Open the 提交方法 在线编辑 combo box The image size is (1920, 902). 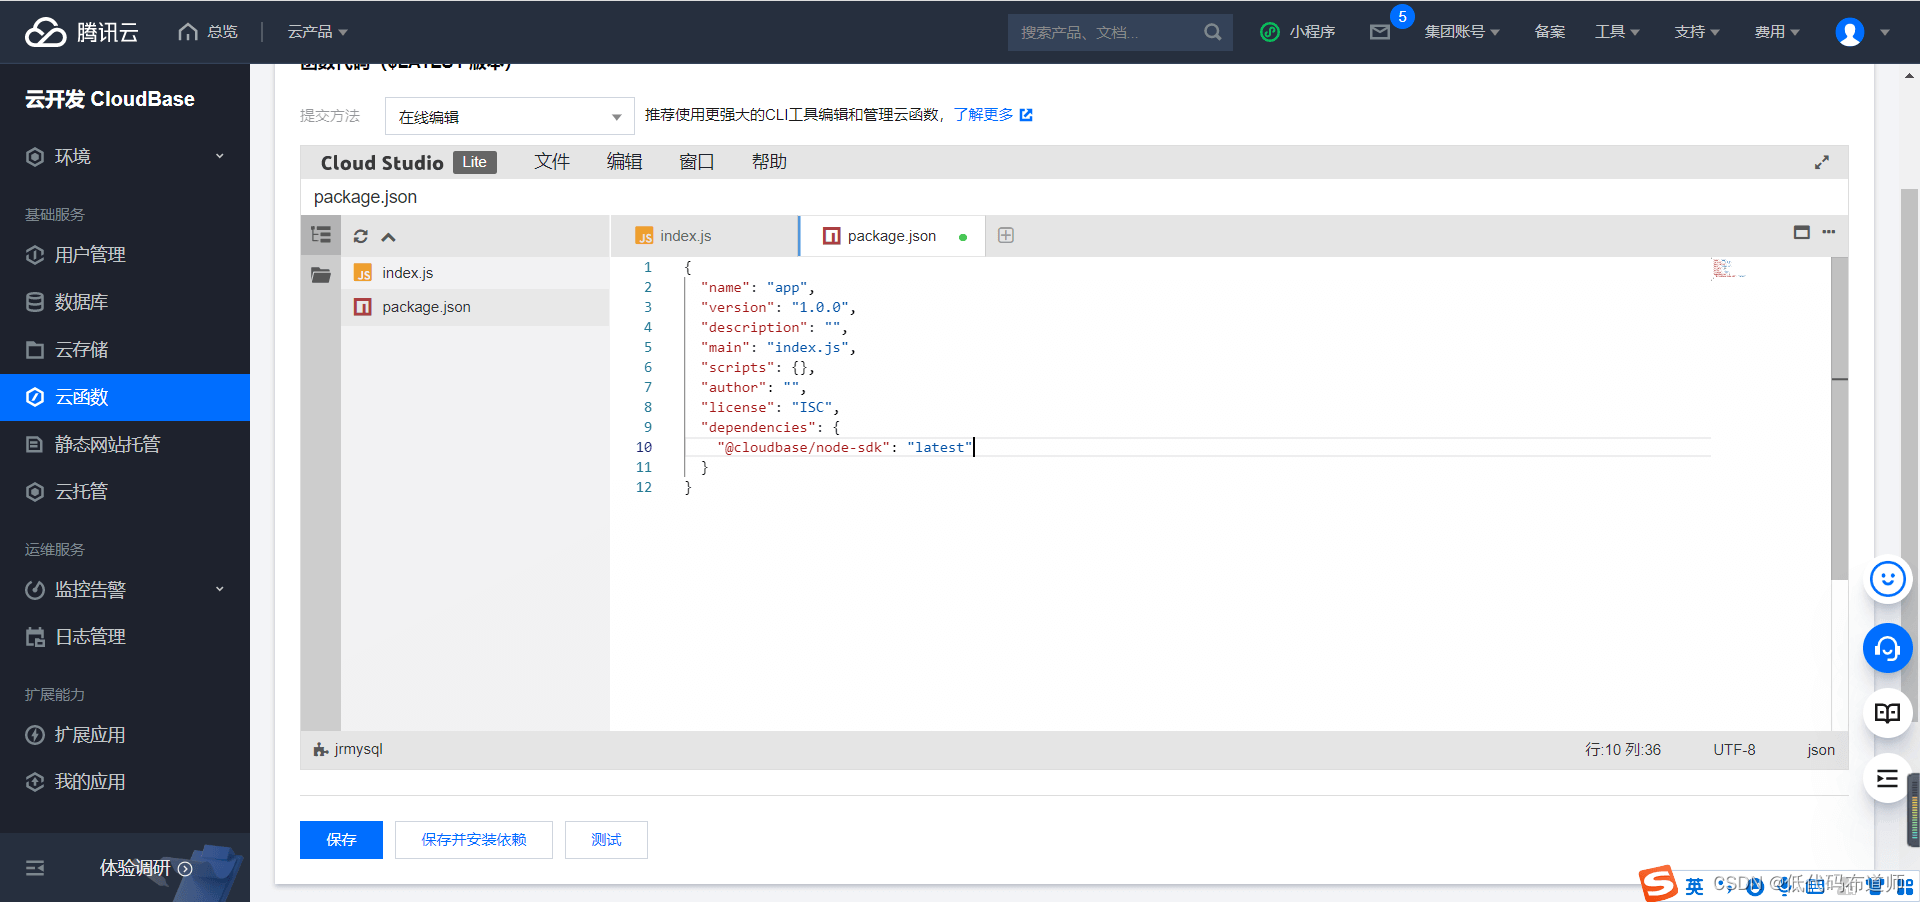click(x=510, y=116)
